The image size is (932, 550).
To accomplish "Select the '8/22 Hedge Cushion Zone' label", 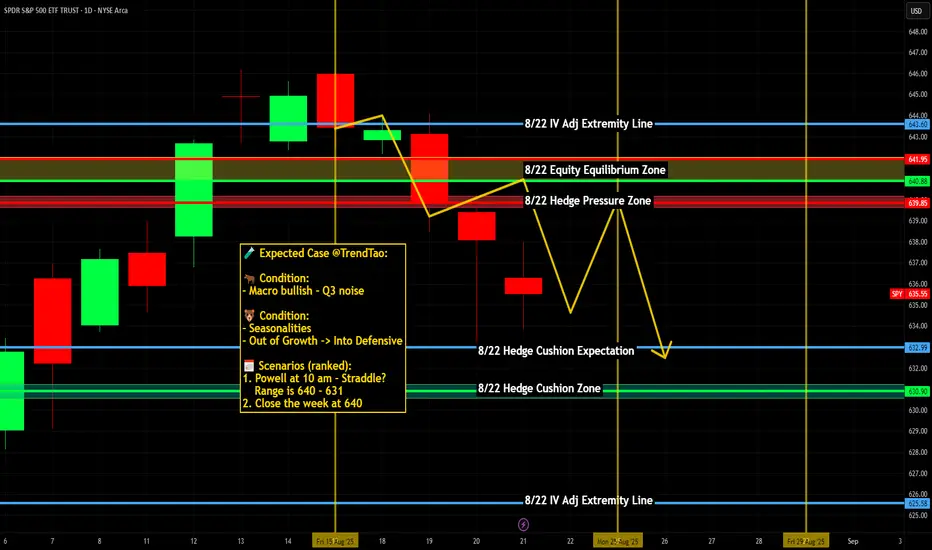I will click(x=539, y=388).
